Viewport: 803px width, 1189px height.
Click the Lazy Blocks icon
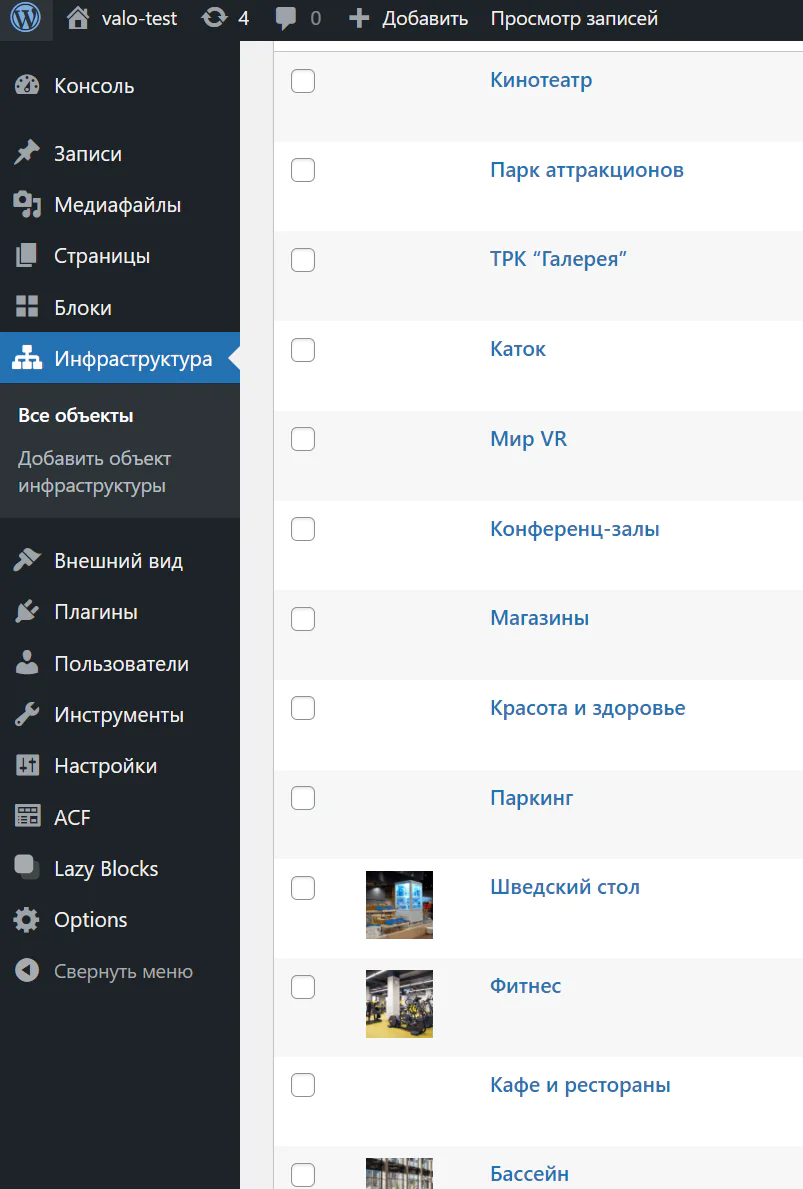(27, 867)
